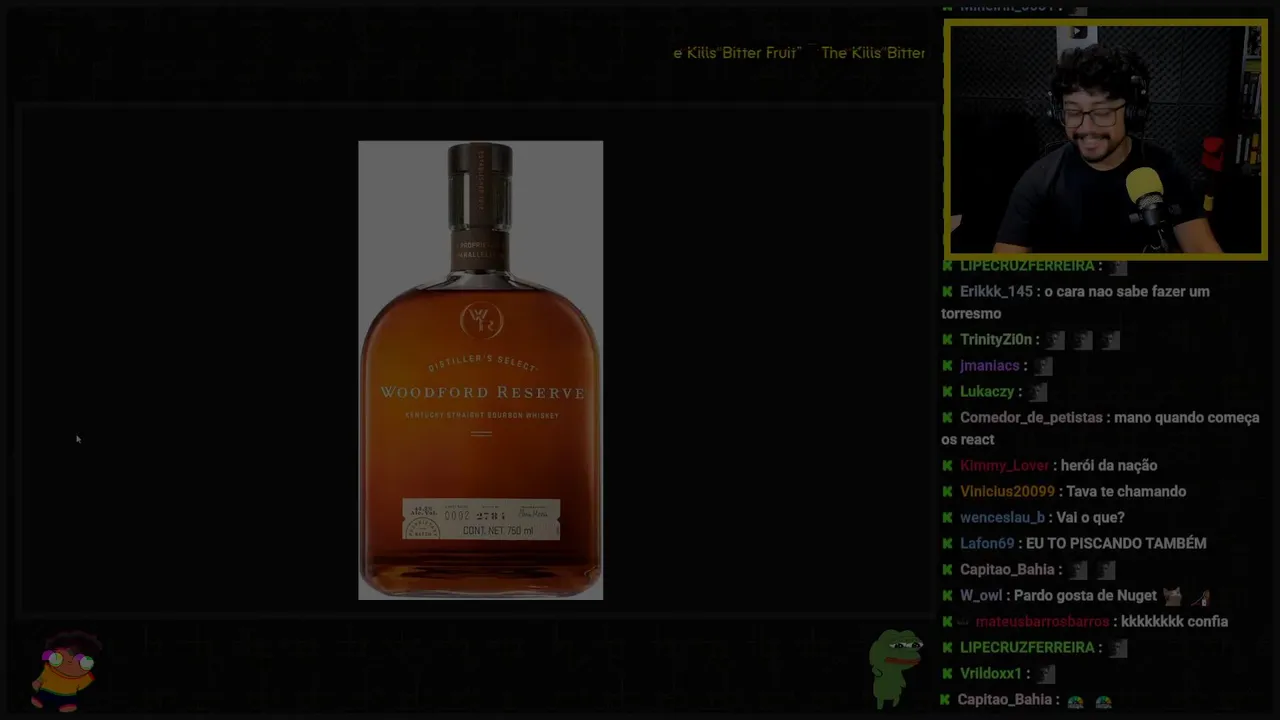Click the emote posted by jmaniacs

tap(1043, 366)
